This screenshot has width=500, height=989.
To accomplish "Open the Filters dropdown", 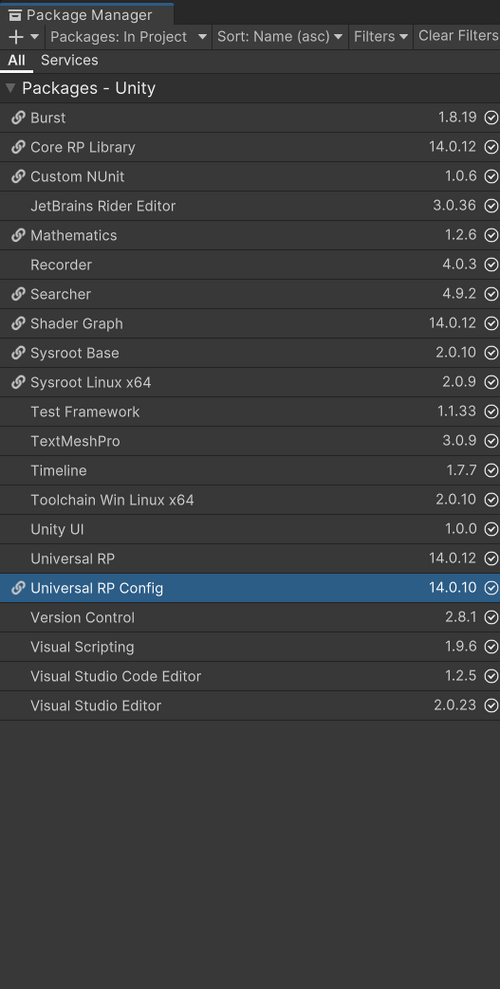I will (x=381, y=37).
